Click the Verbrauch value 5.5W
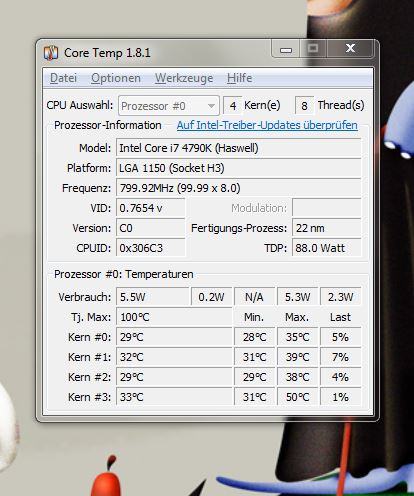This screenshot has width=414, height=496. (153, 297)
